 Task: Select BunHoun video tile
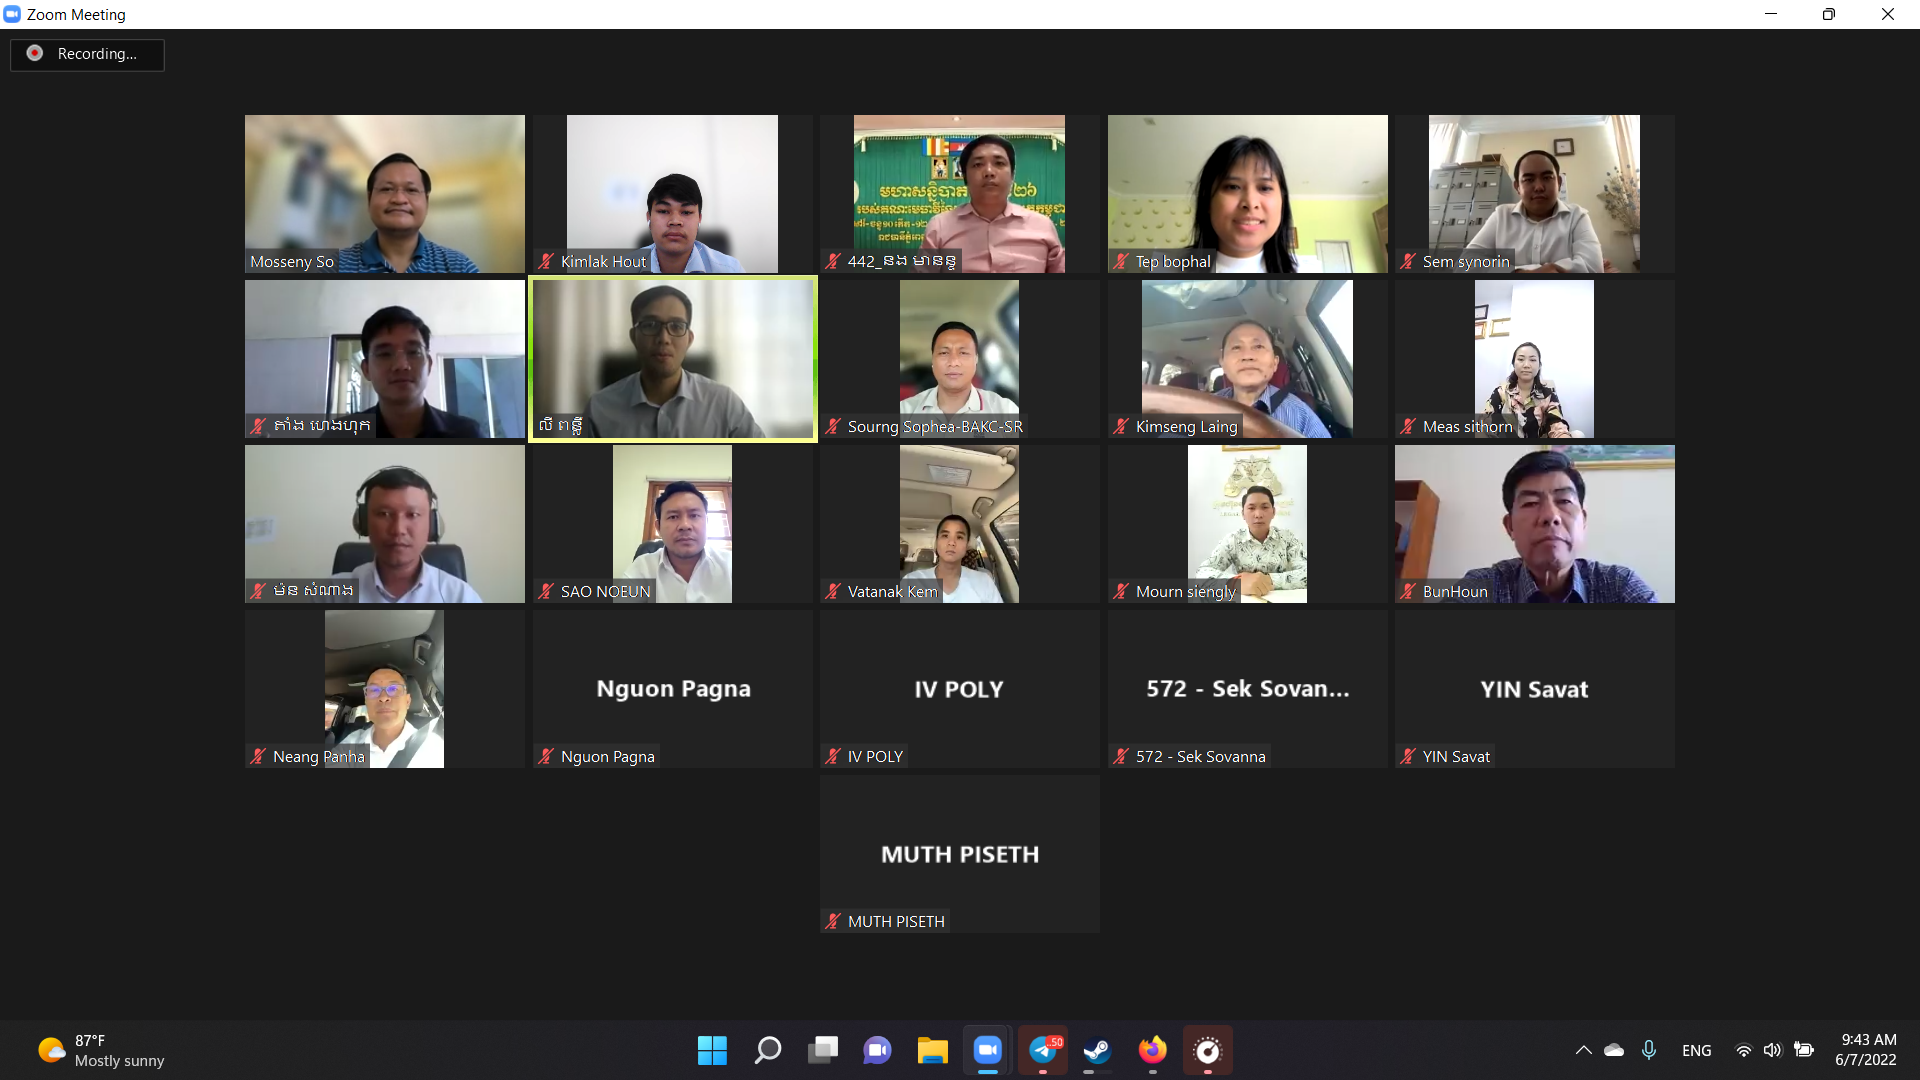pos(1535,524)
